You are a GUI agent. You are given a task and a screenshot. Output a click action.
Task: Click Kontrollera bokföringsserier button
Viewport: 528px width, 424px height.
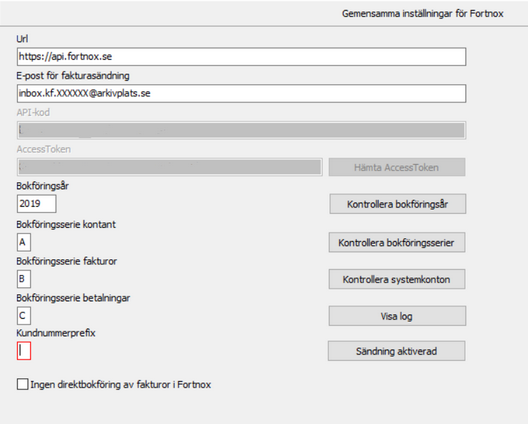point(397,242)
